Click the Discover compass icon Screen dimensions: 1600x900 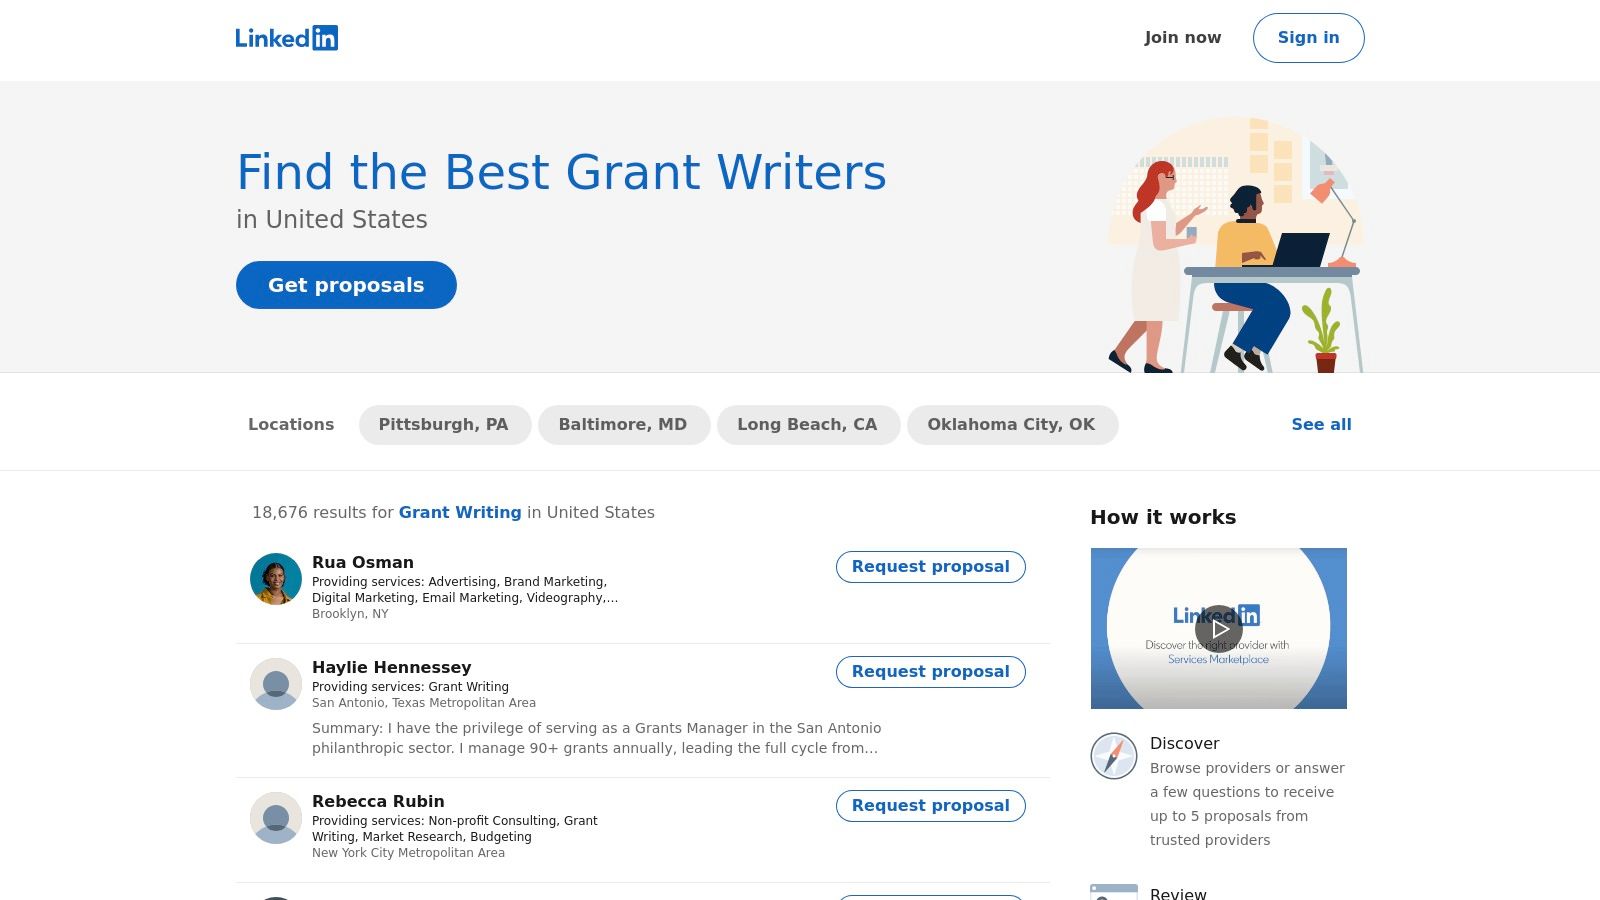[1114, 756]
